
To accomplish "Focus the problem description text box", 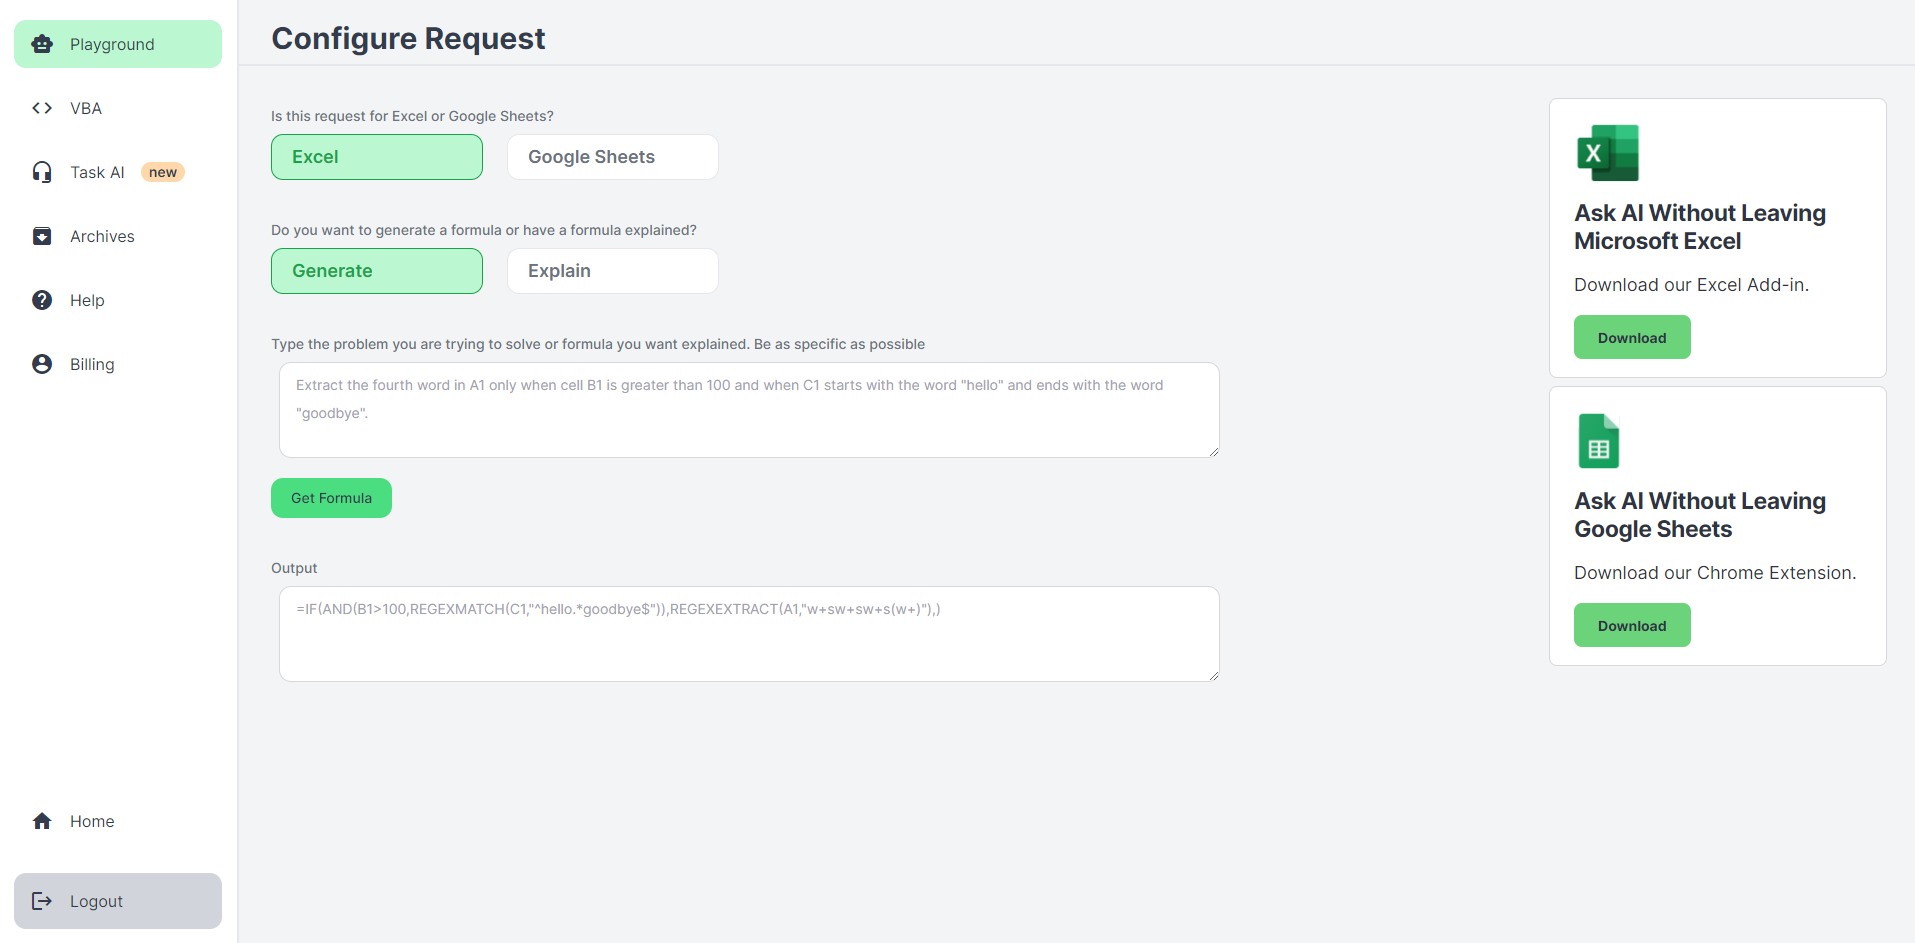I will pos(749,410).
